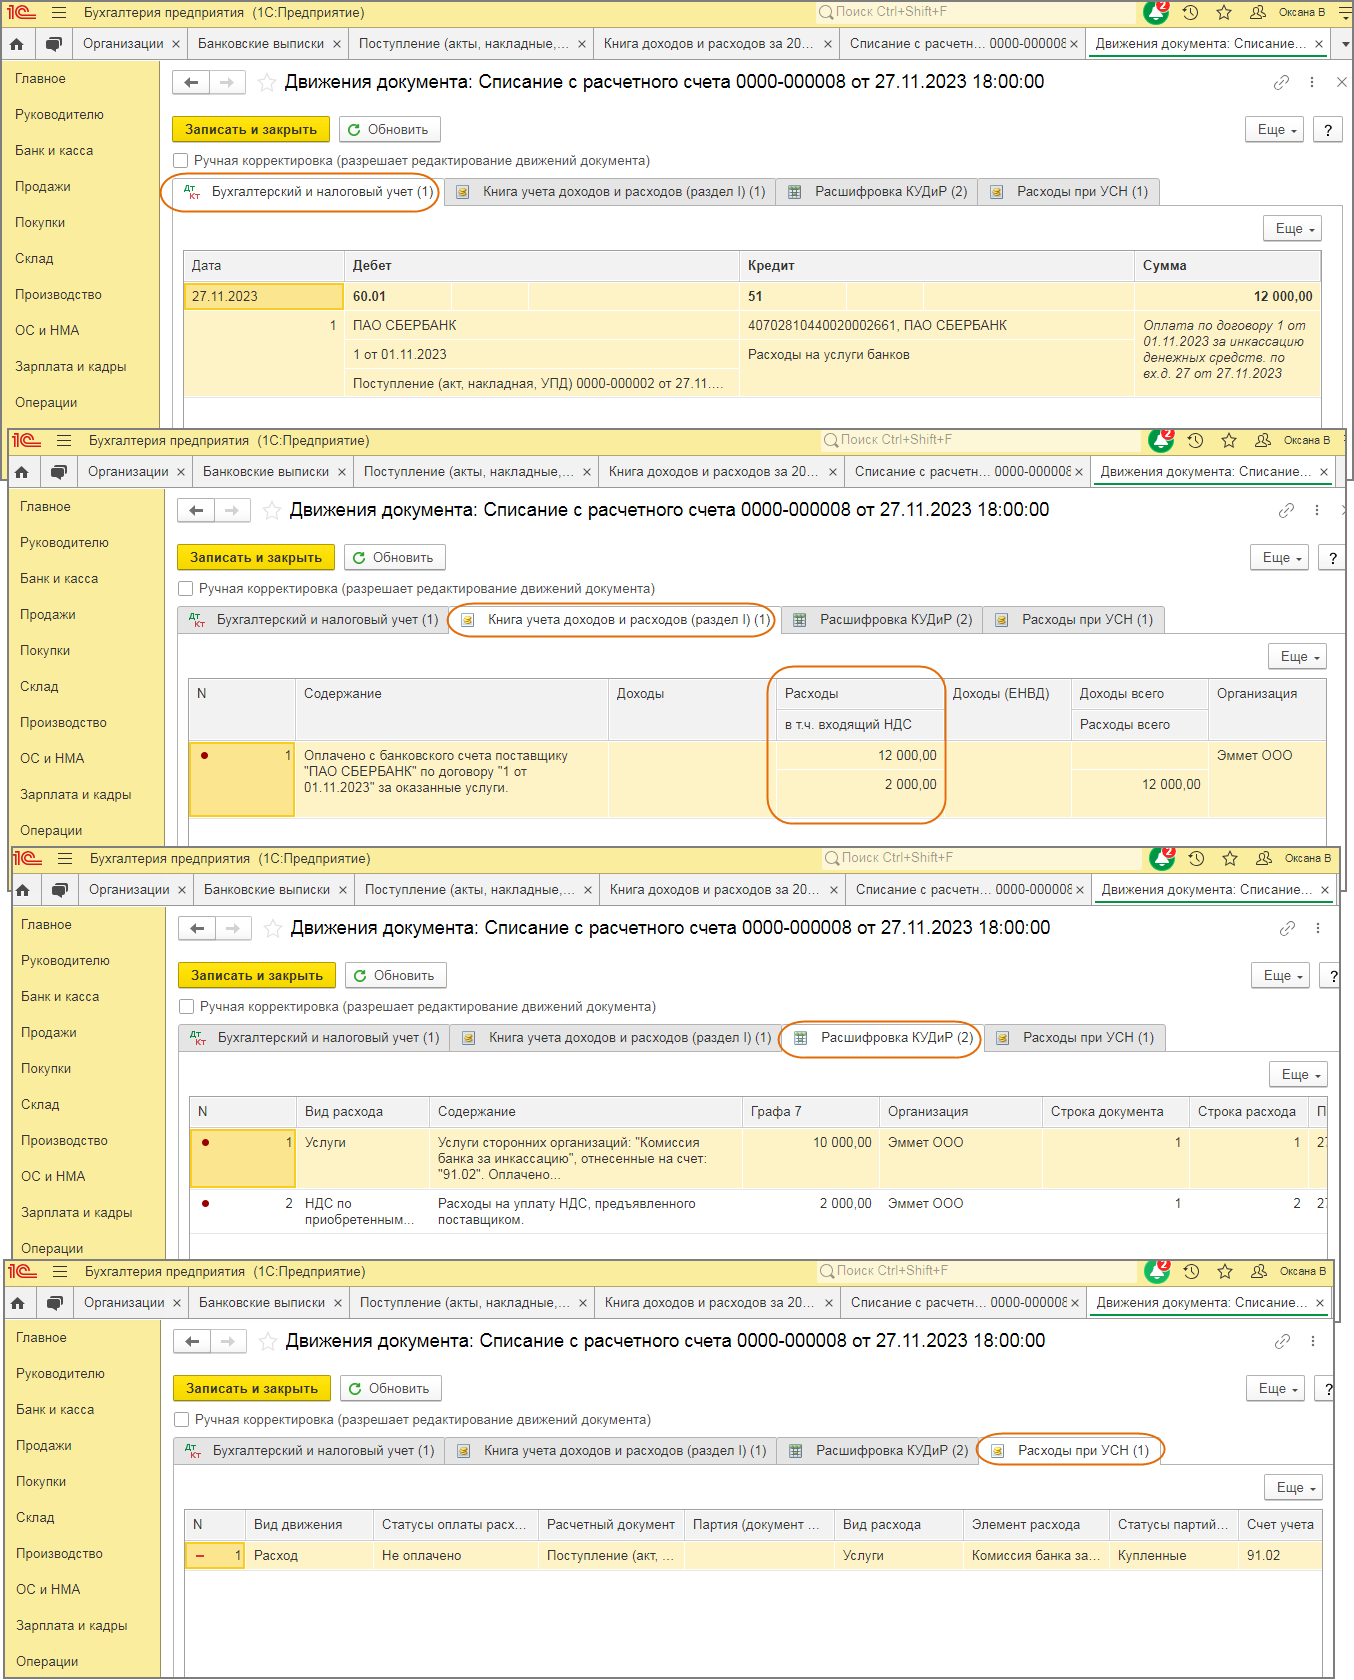Add document to favorites star in topmost window
The image size is (1354, 1680).
pyautogui.click(x=267, y=82)
